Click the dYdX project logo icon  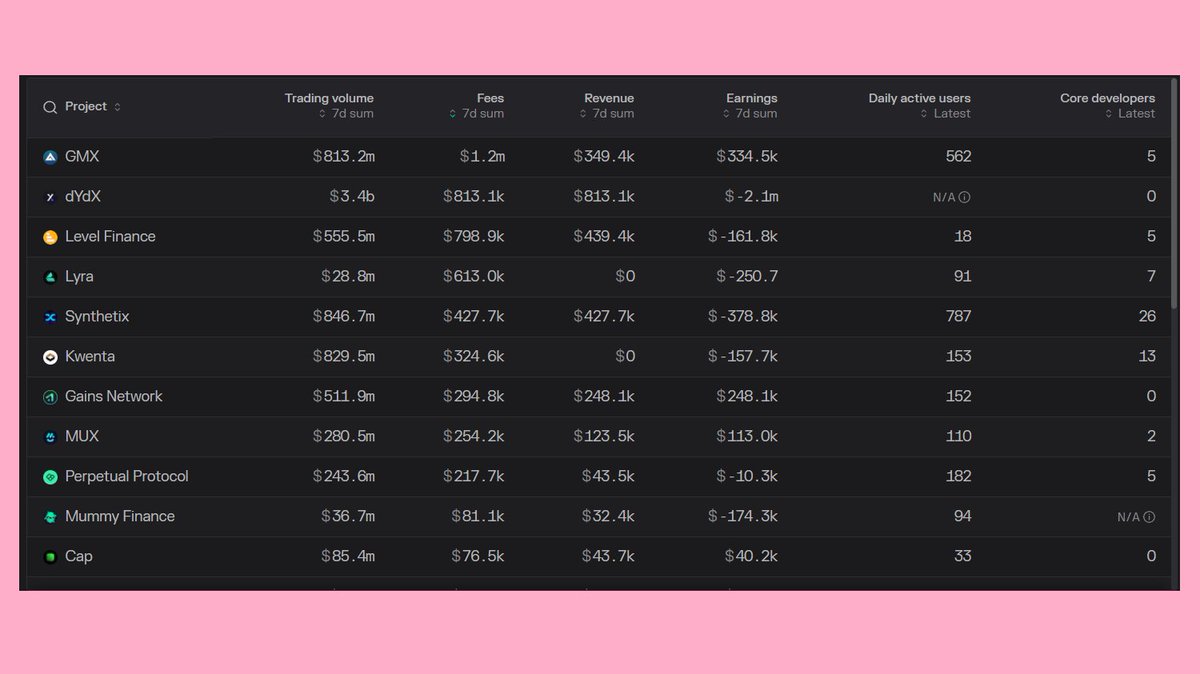[50, 197]
